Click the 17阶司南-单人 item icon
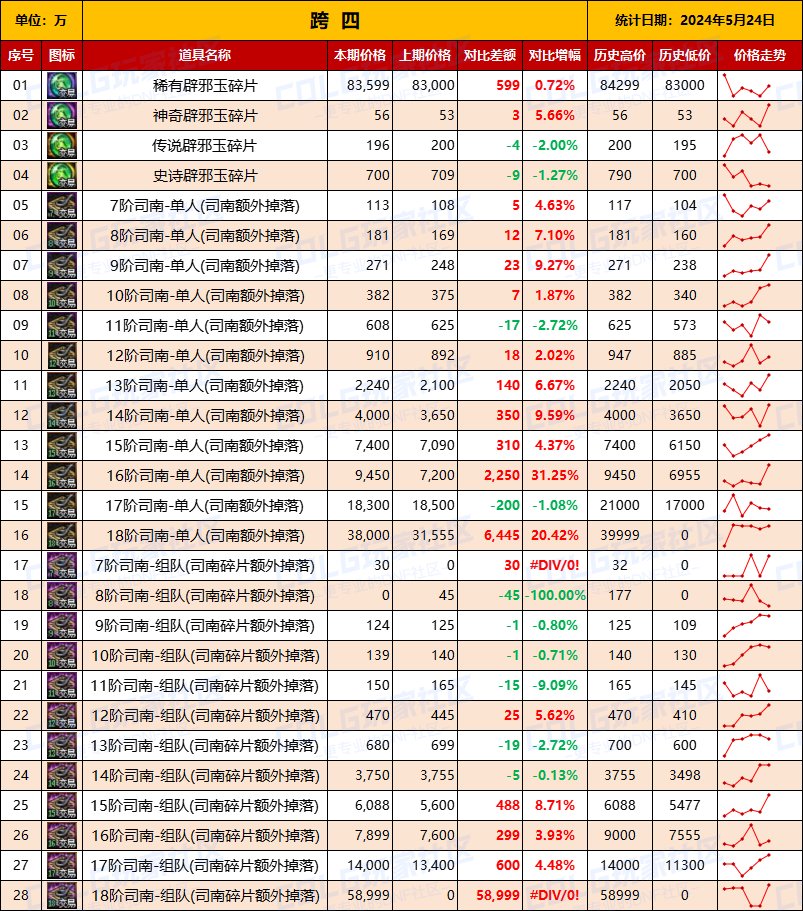Image resolution: width=803 pixels, height=911 pixels. 62,505
